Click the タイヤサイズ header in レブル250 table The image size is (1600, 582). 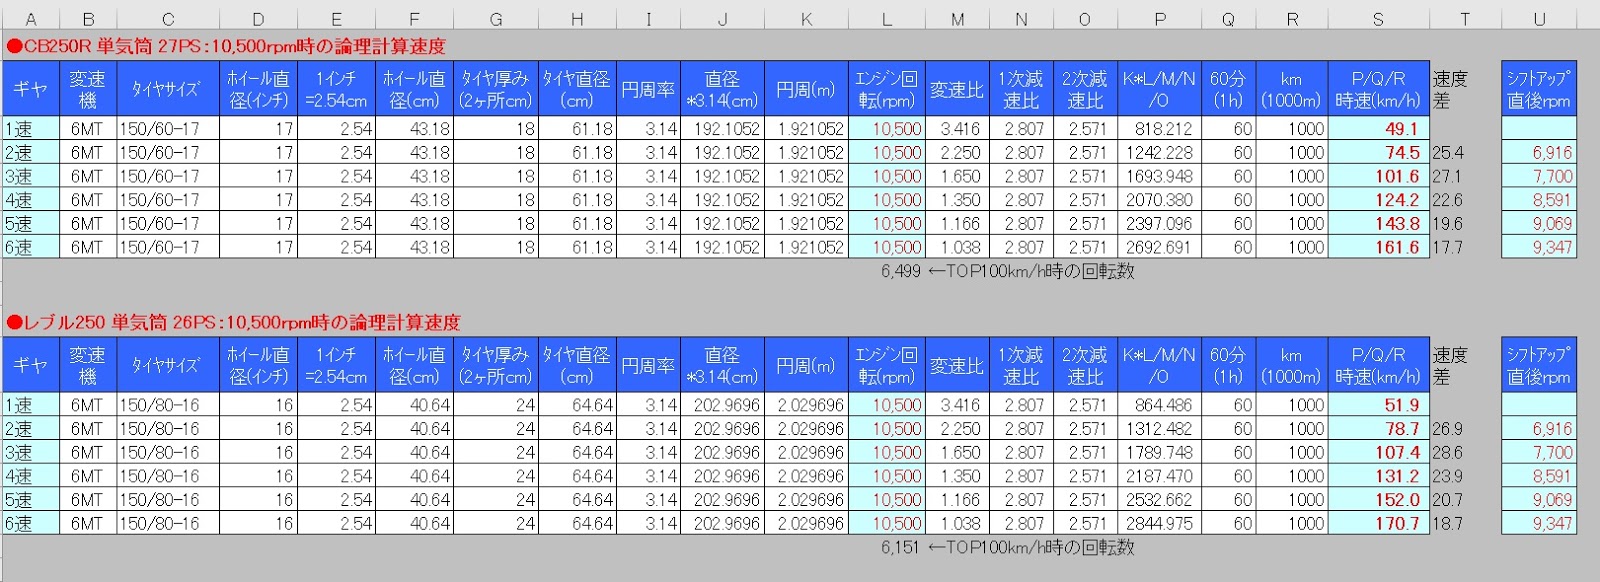coord(167,365)
